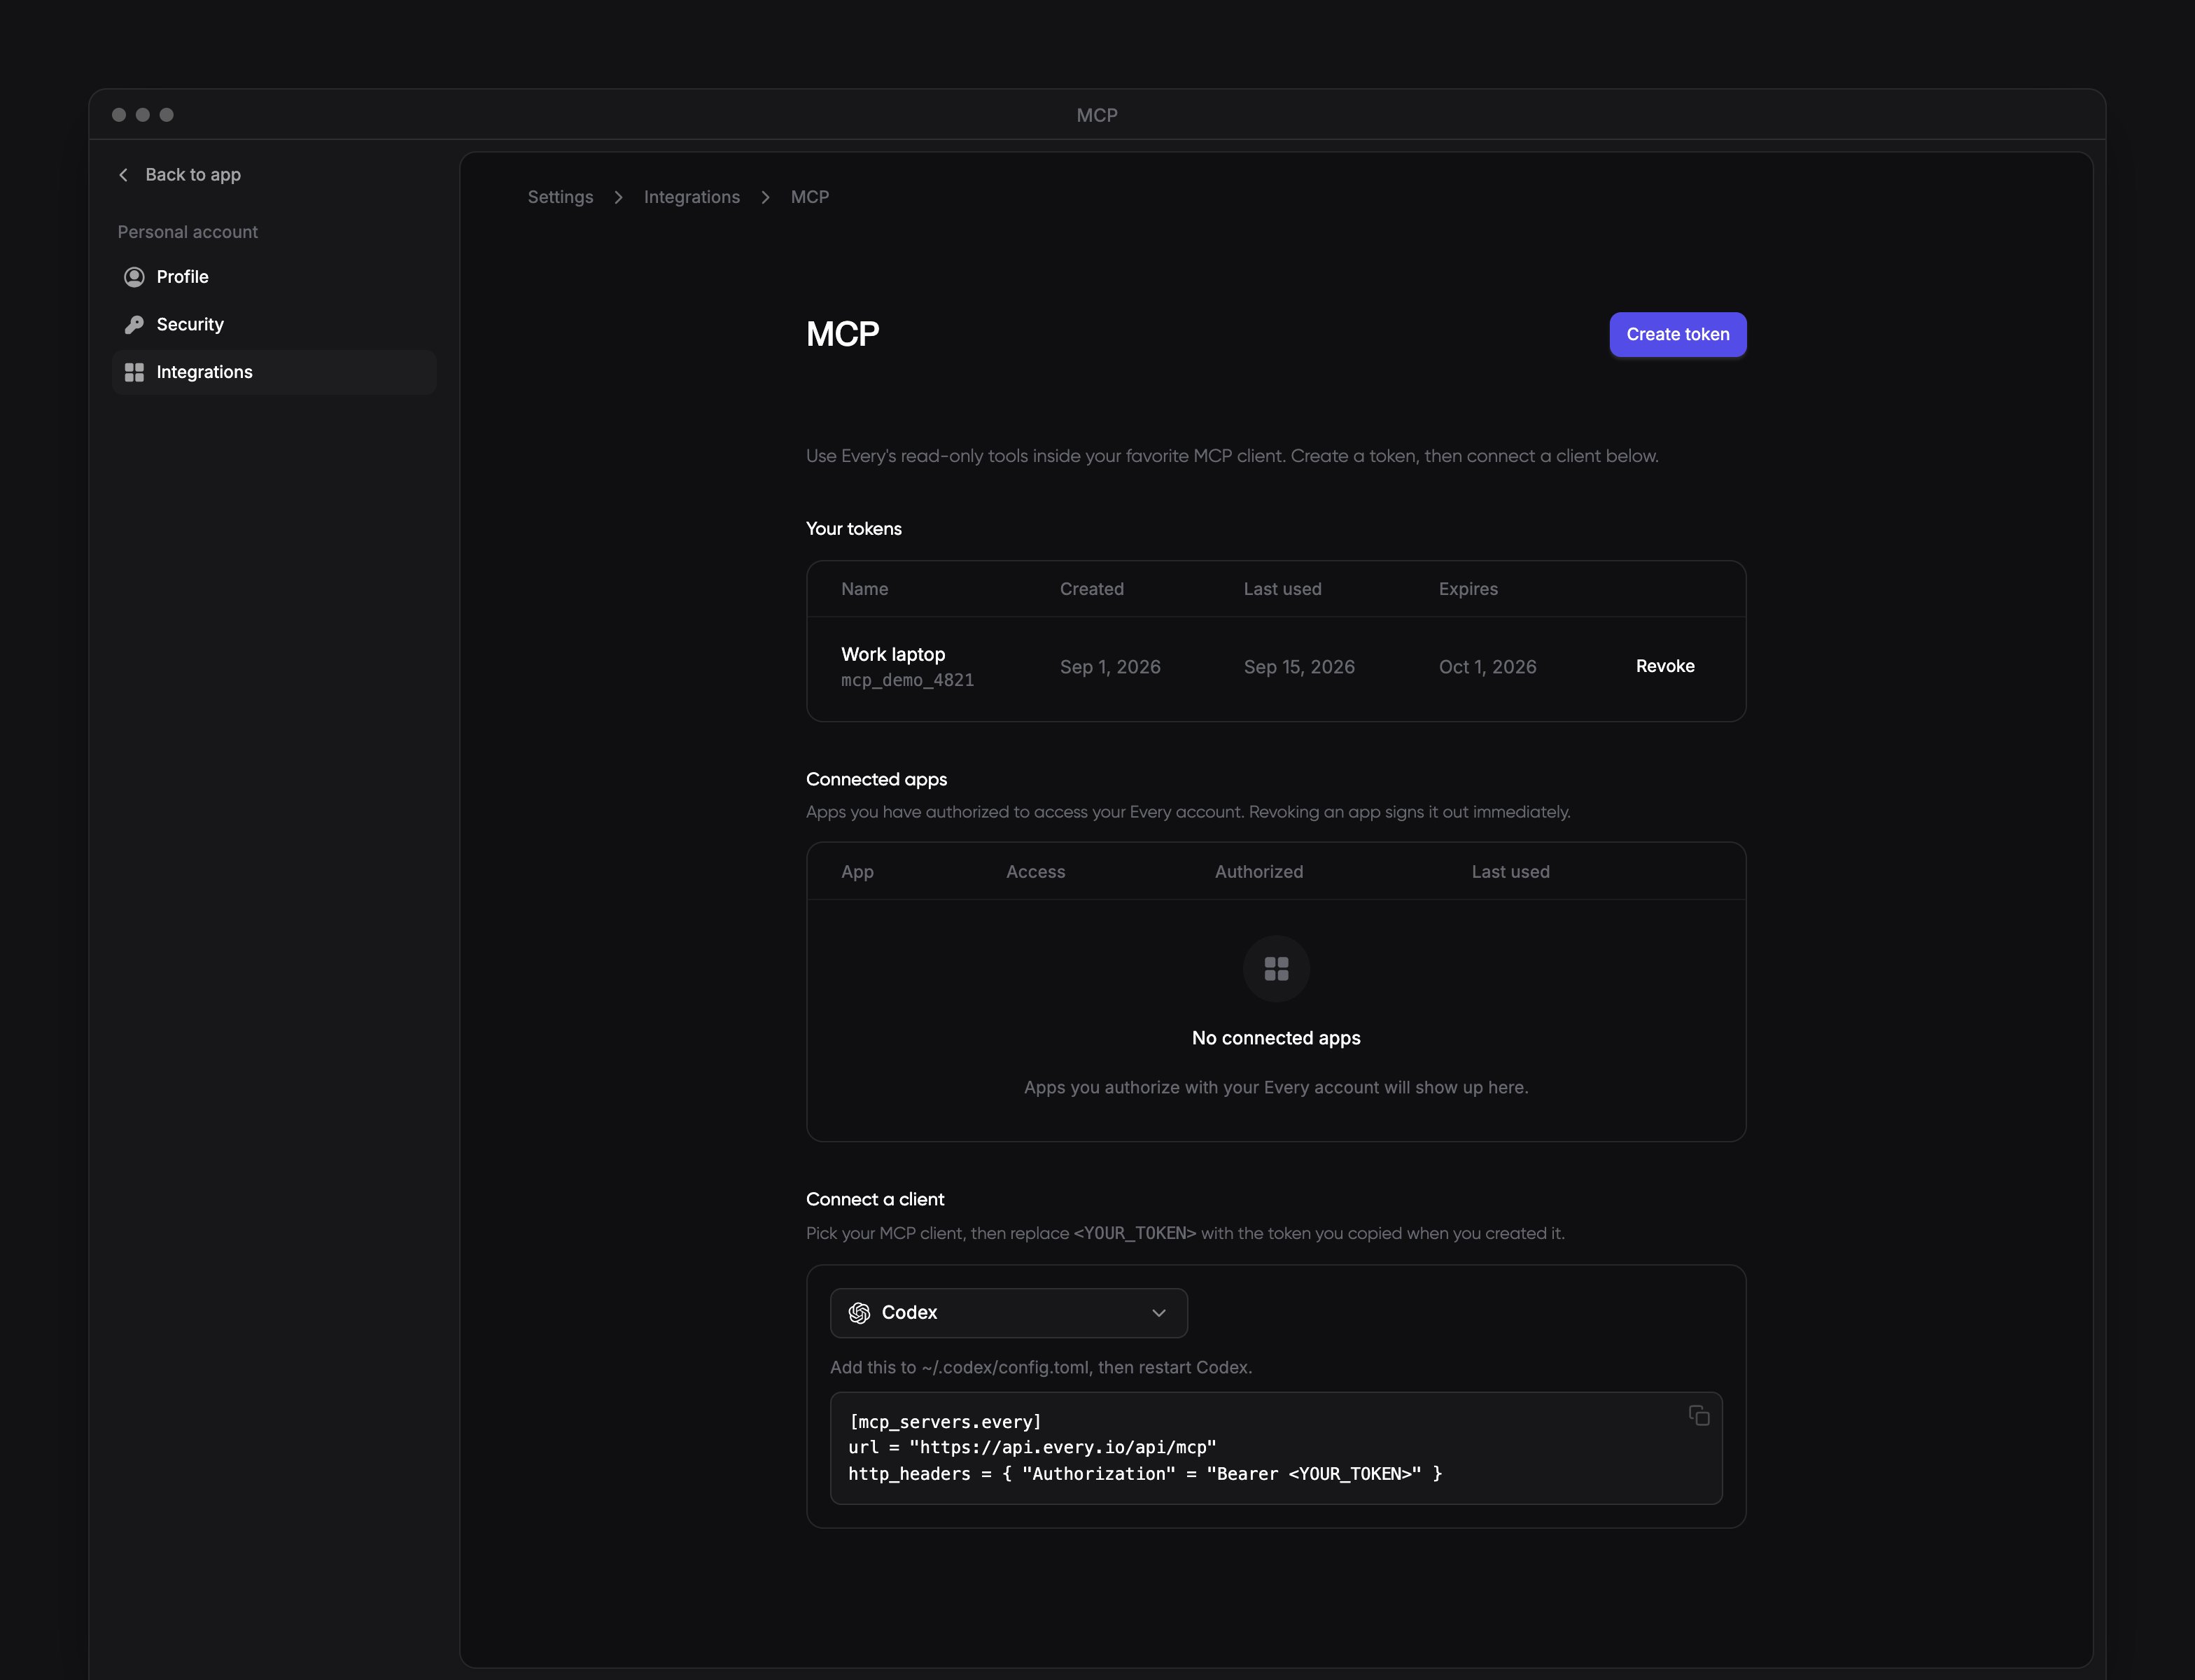The width and height of the screenshot is (2195, 1680).
Task: Click the window title MCP in title bar
Action: 1097,115
